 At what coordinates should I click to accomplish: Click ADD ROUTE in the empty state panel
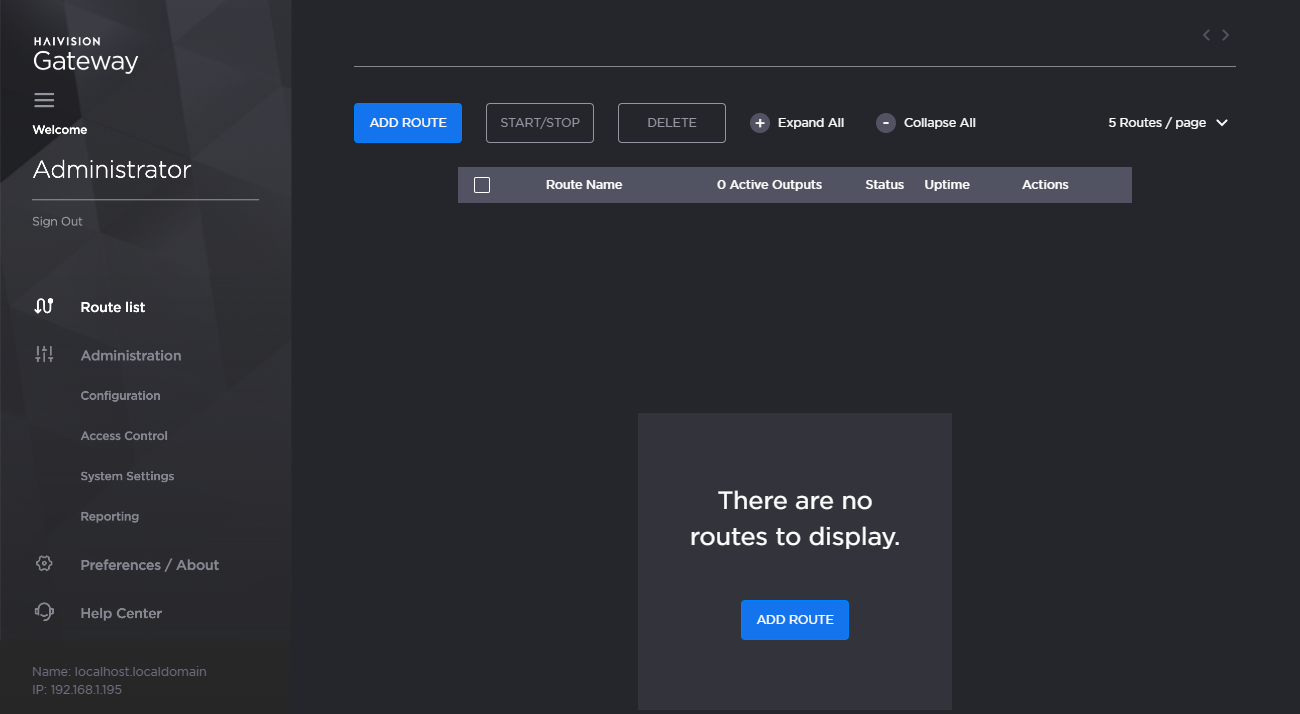(794, 619)
